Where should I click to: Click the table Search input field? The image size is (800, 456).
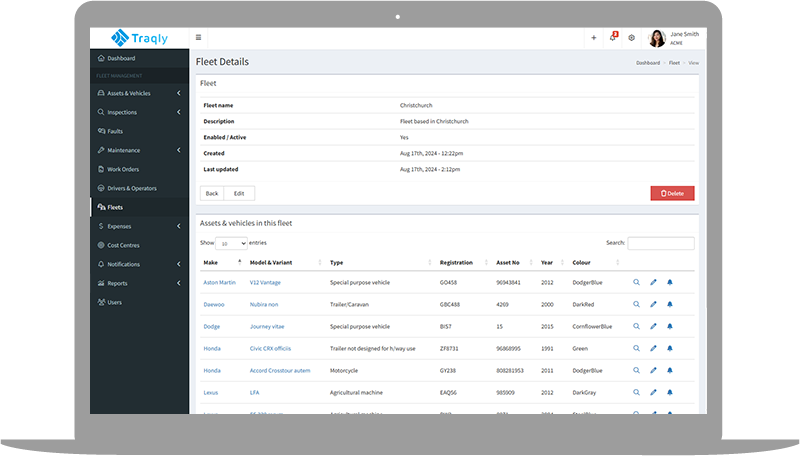661,243
